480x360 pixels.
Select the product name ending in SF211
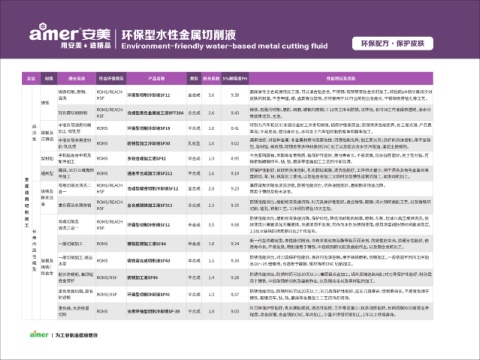coord(150,173)
